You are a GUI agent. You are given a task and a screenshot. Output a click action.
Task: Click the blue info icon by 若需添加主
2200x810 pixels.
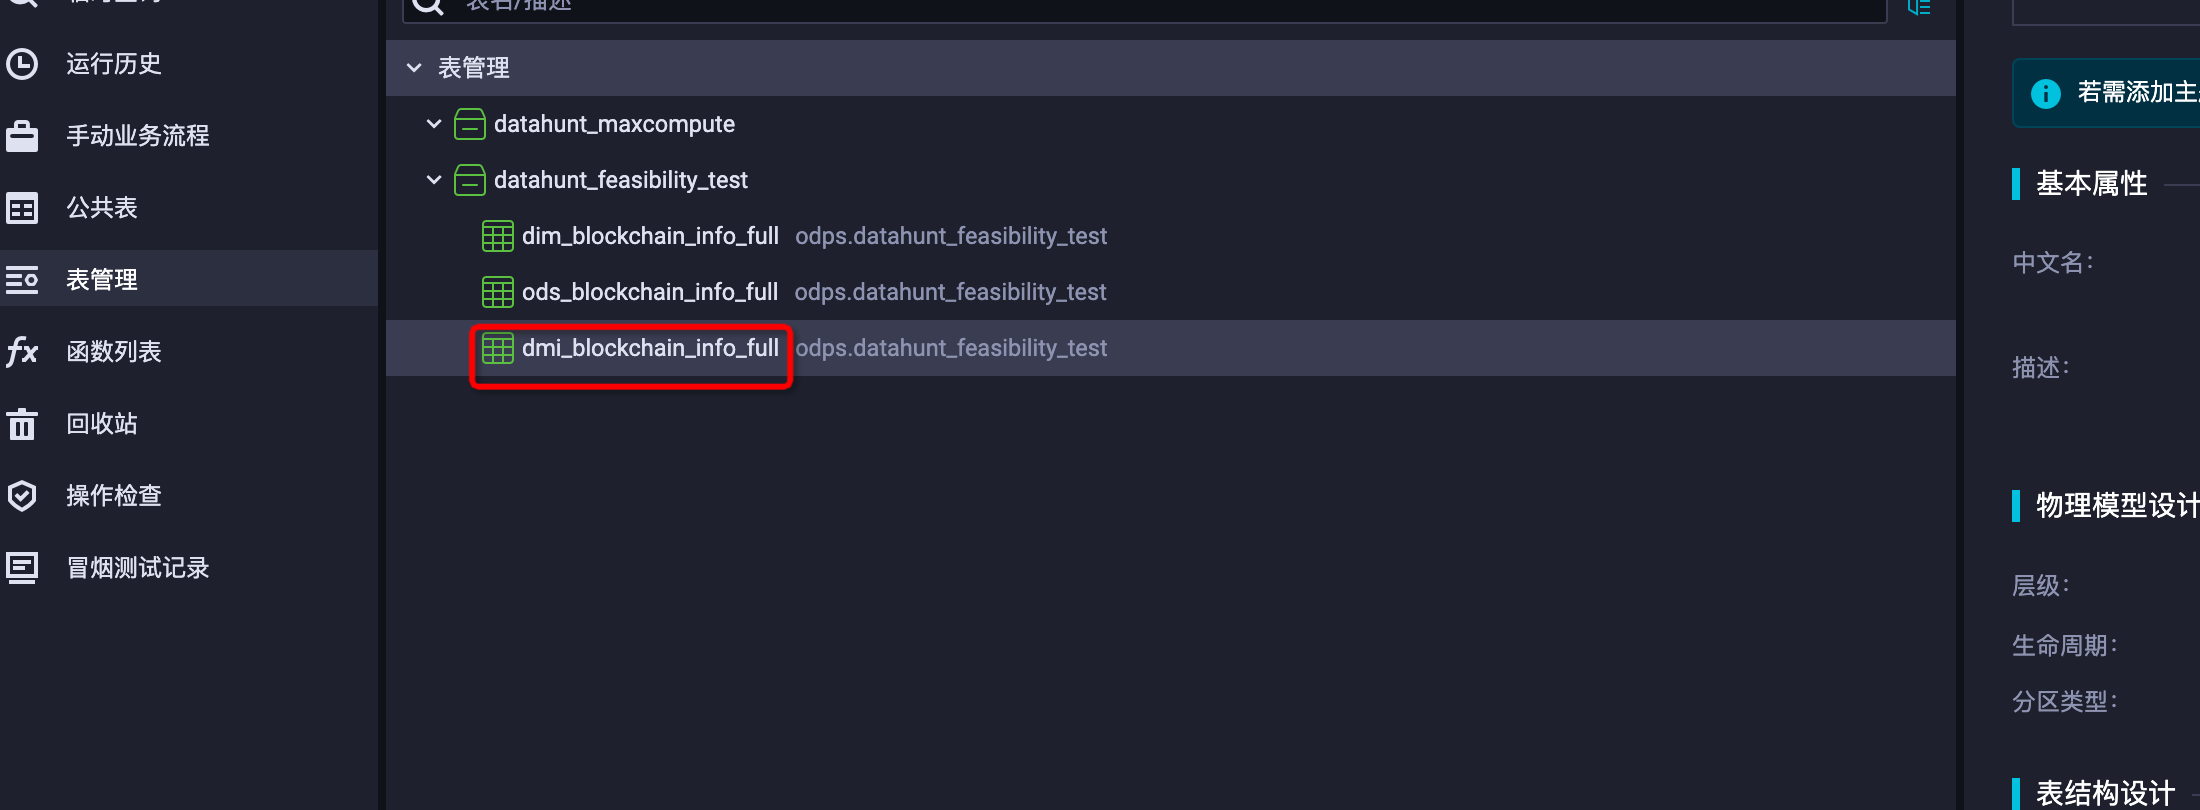(x=2045, y=93)
